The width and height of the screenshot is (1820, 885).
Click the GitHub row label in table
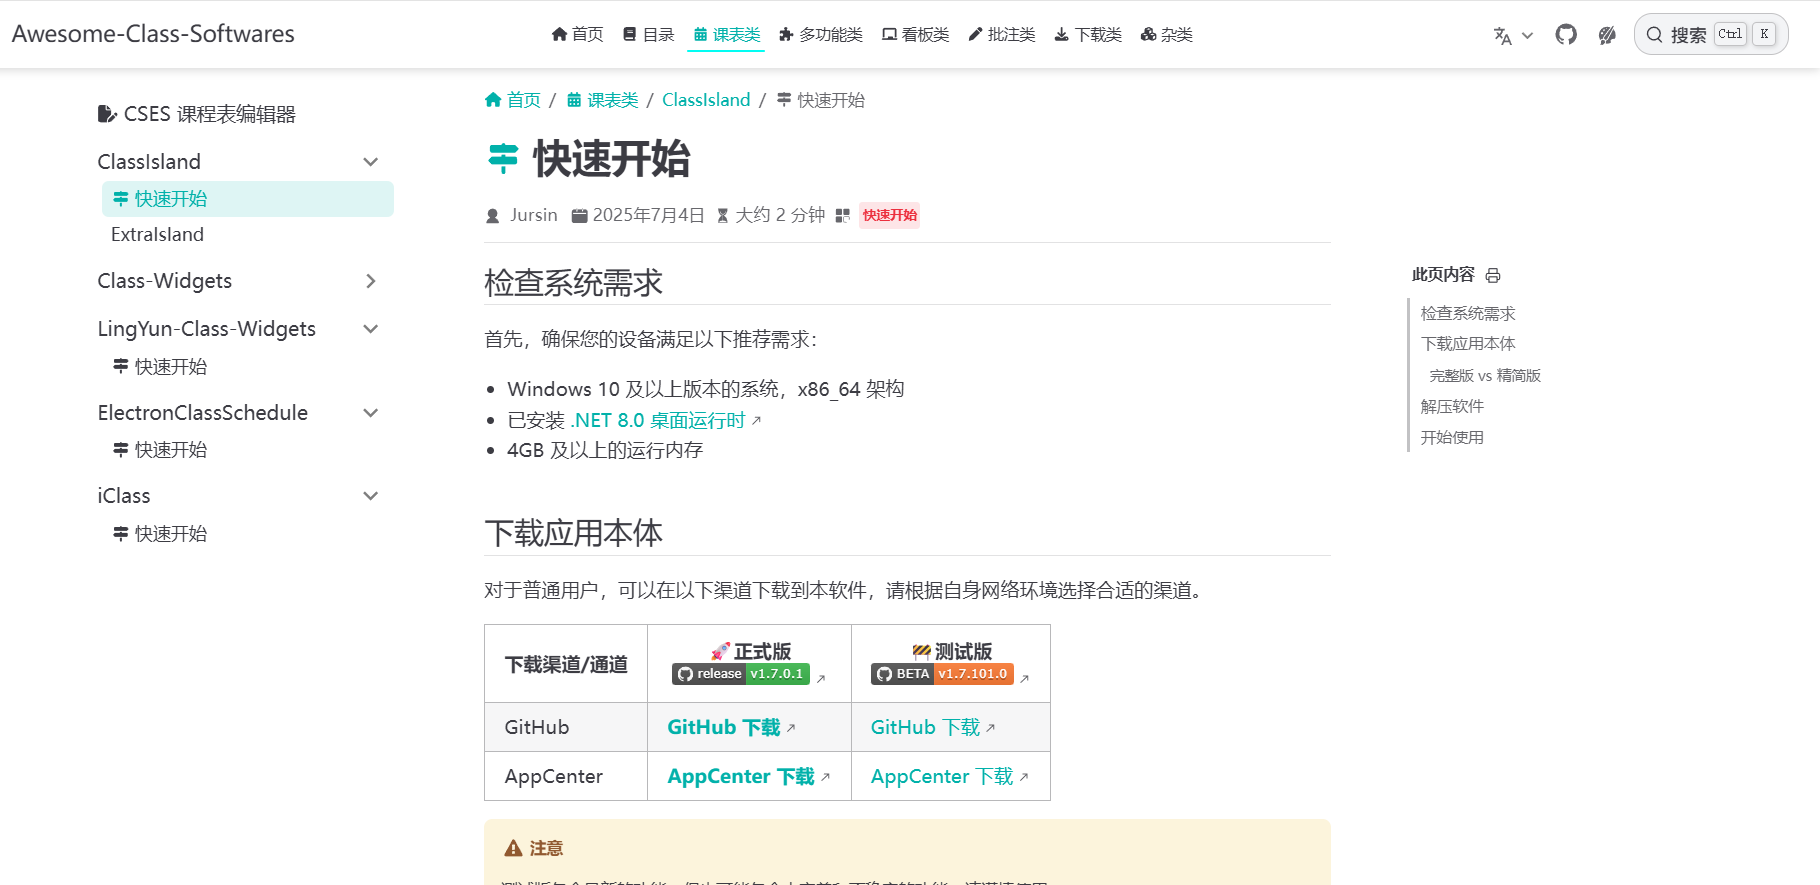click(x=537, y=727)
